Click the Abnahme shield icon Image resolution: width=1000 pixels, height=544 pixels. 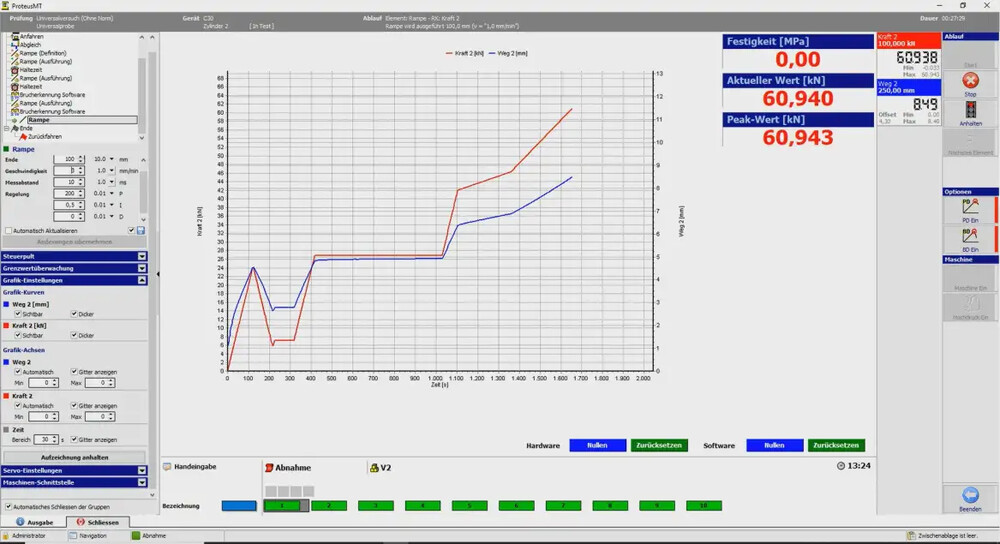click(268, 467)
